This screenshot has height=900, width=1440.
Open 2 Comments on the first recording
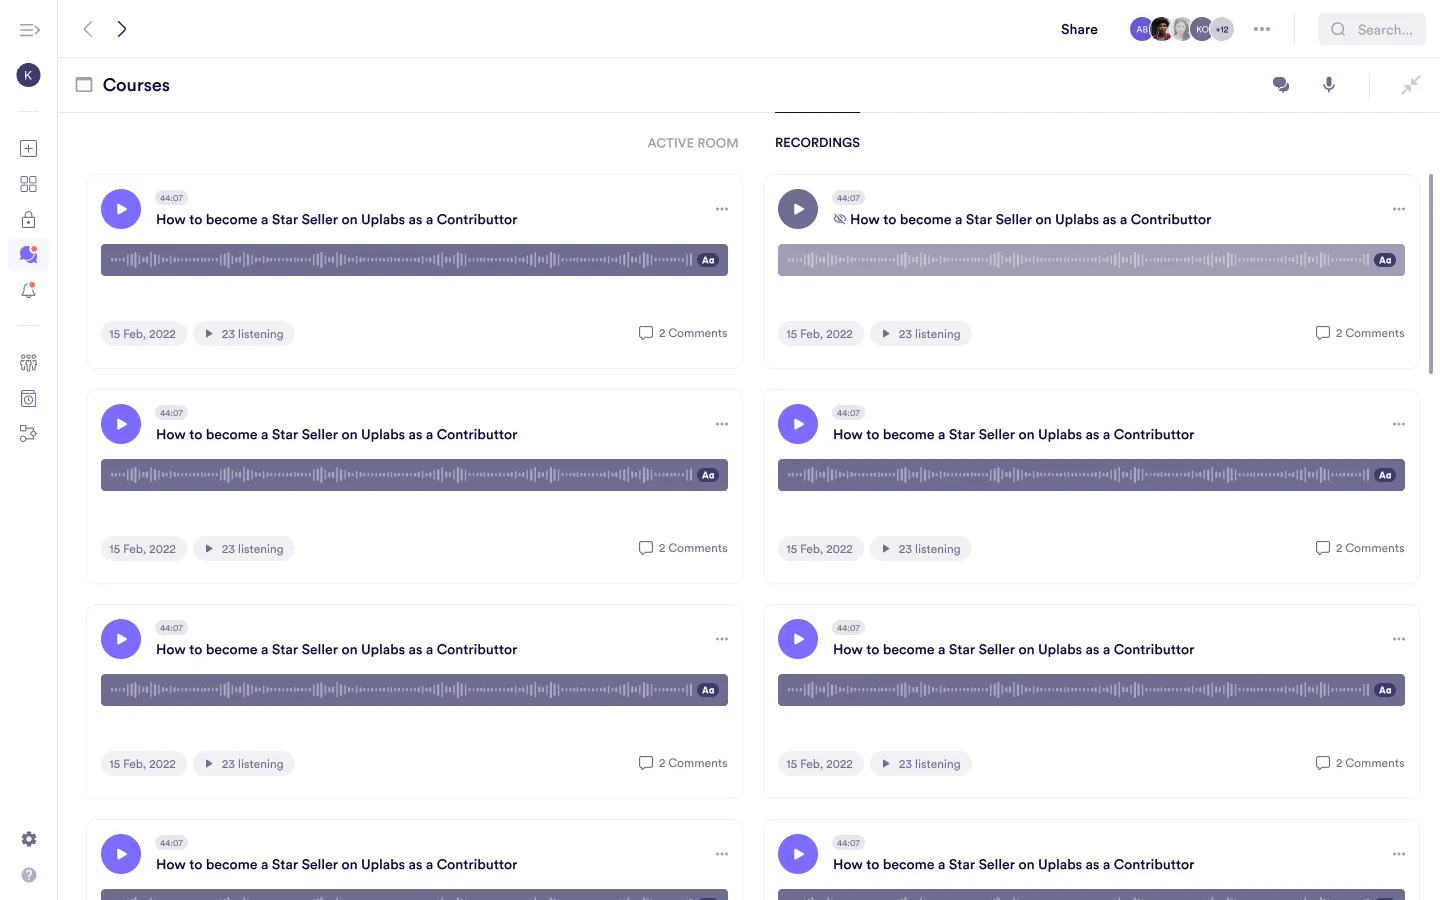(683, 332)
